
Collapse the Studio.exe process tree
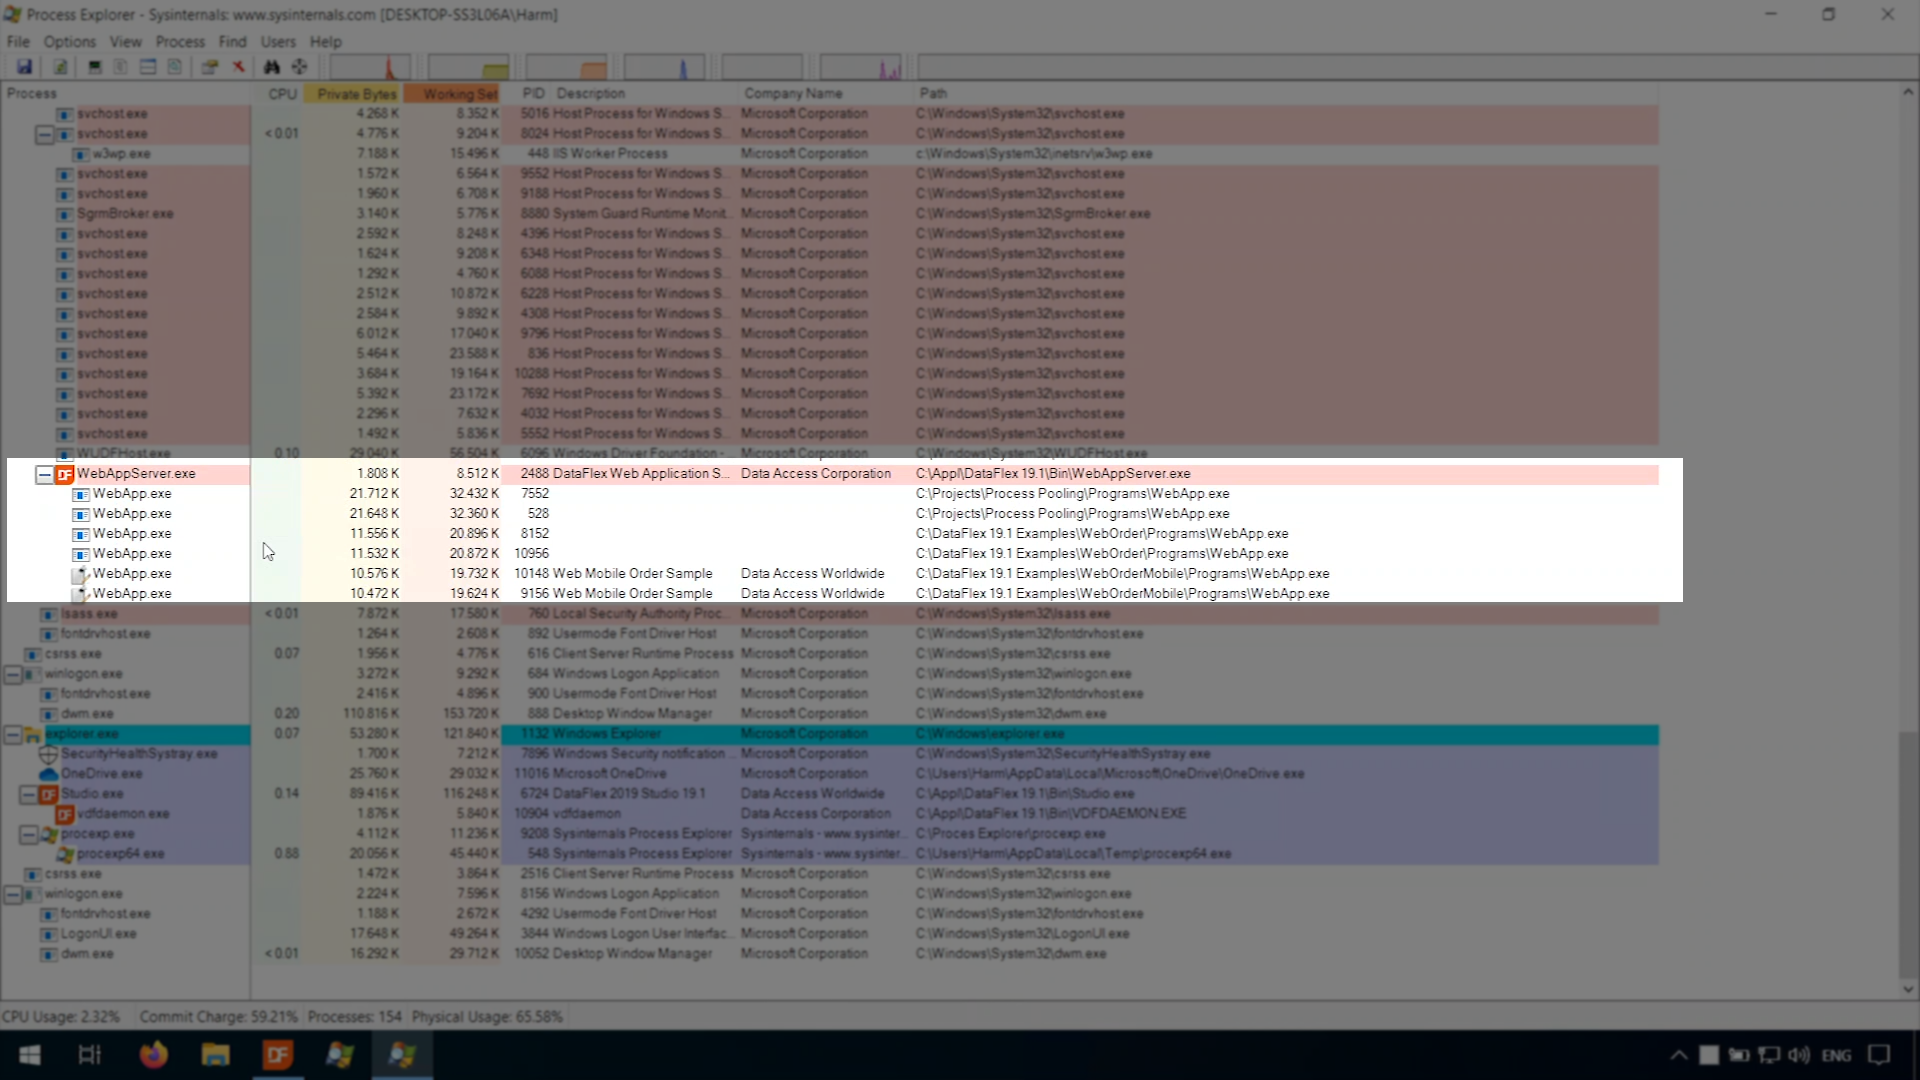pos(28,795)
